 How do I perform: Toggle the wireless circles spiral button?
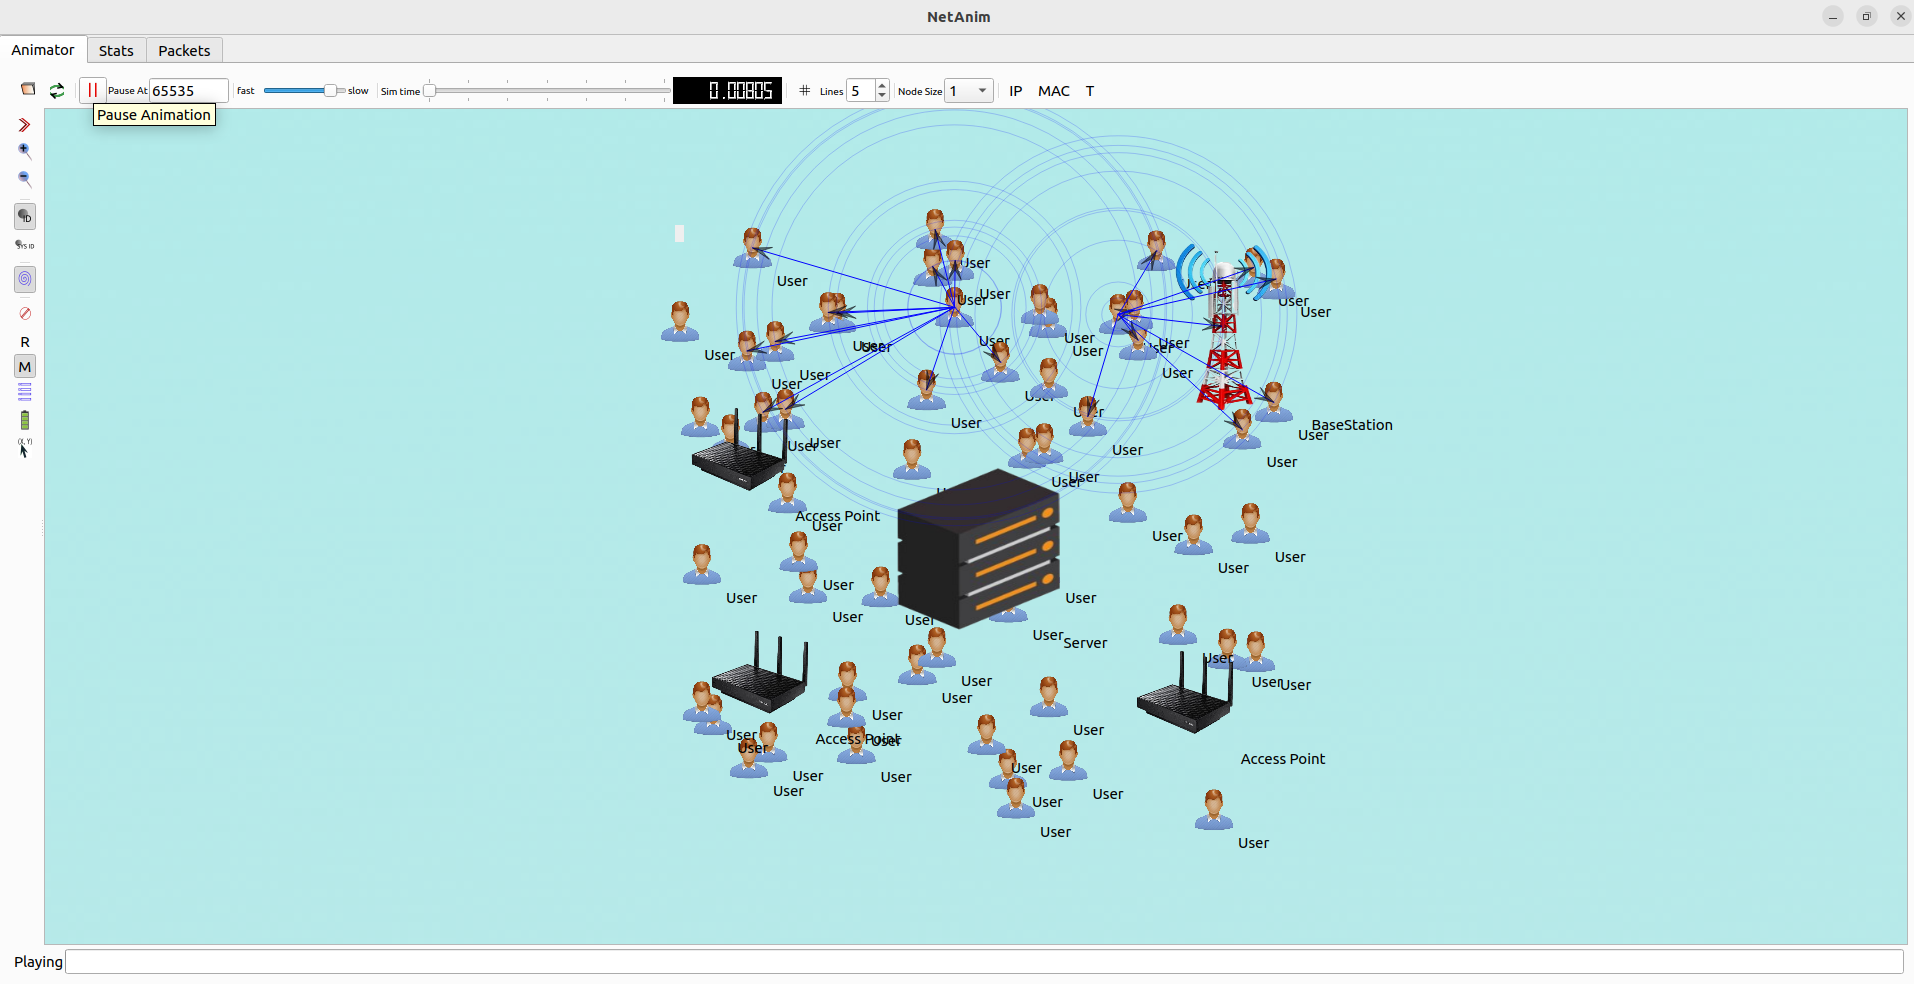pyautogui.click(x=25, y=279)
